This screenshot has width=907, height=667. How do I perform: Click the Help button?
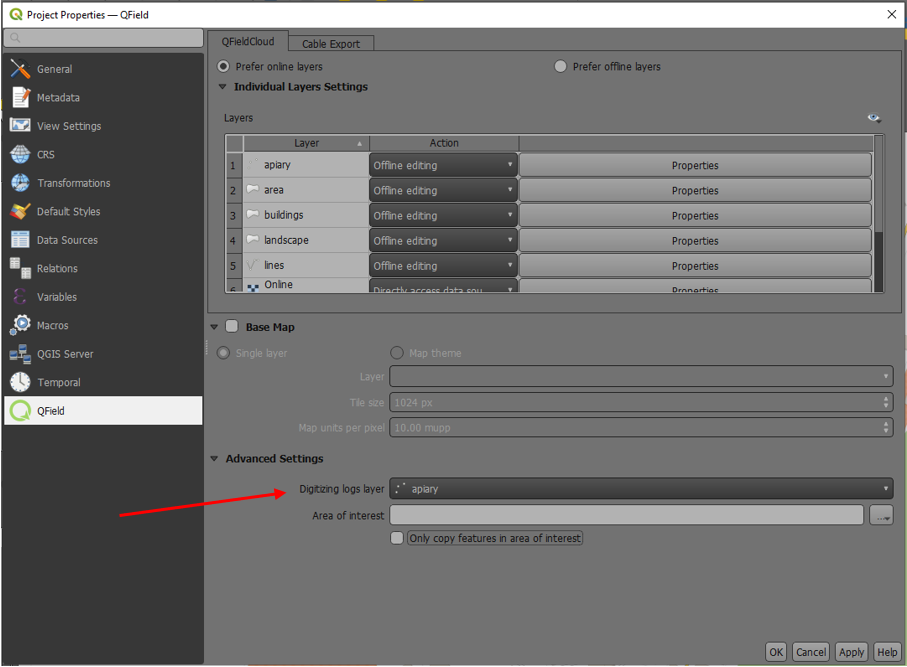click(887, 652)
